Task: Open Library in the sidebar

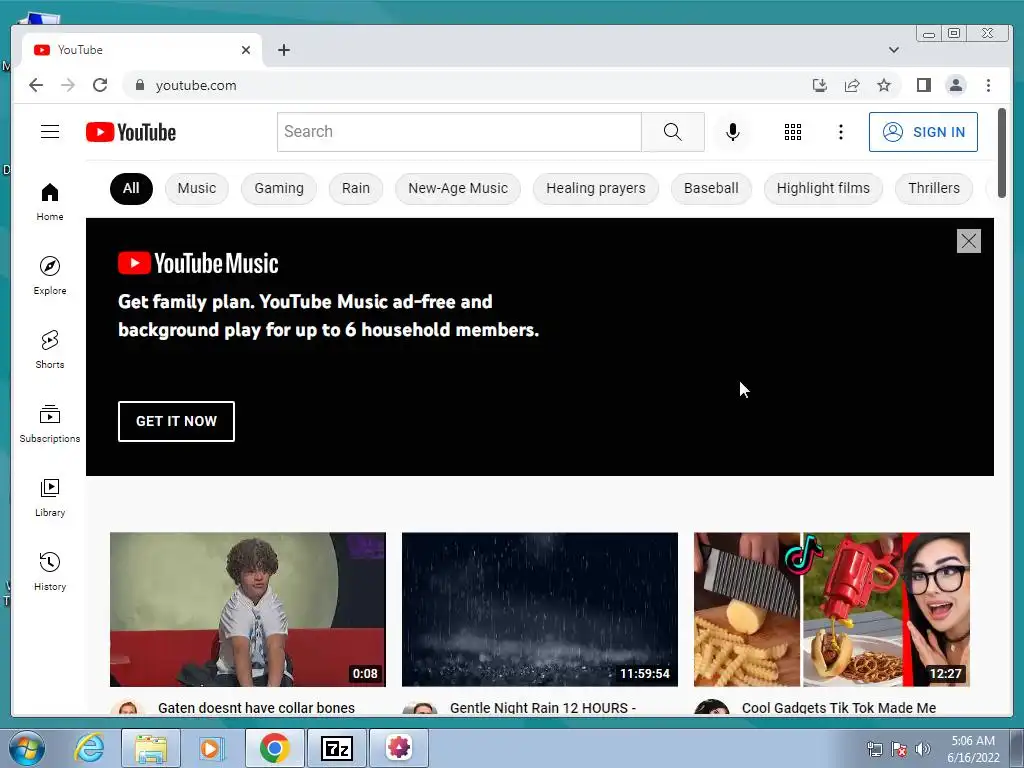Action: click(x=50, y=498)
